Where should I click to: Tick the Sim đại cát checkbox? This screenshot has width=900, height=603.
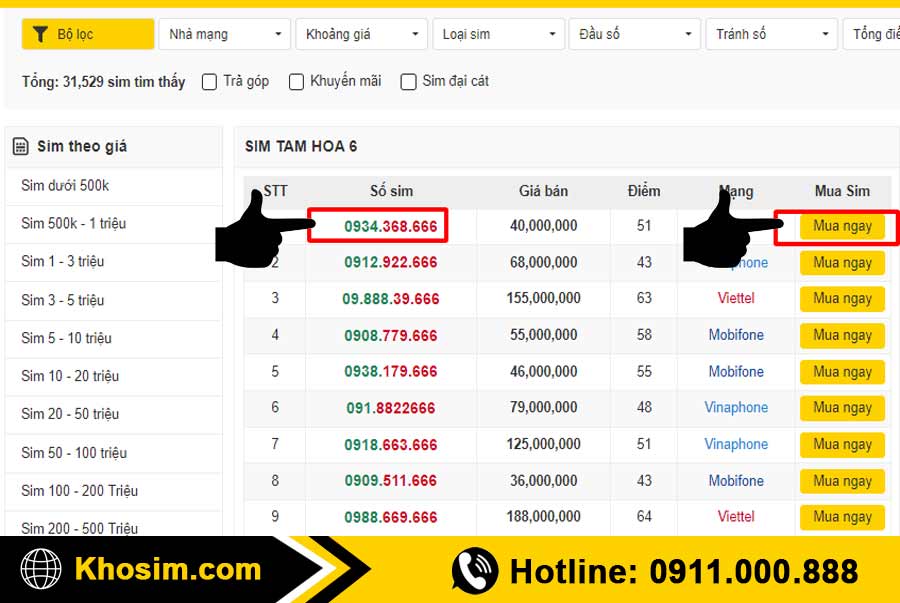click(x=408, y=82)
